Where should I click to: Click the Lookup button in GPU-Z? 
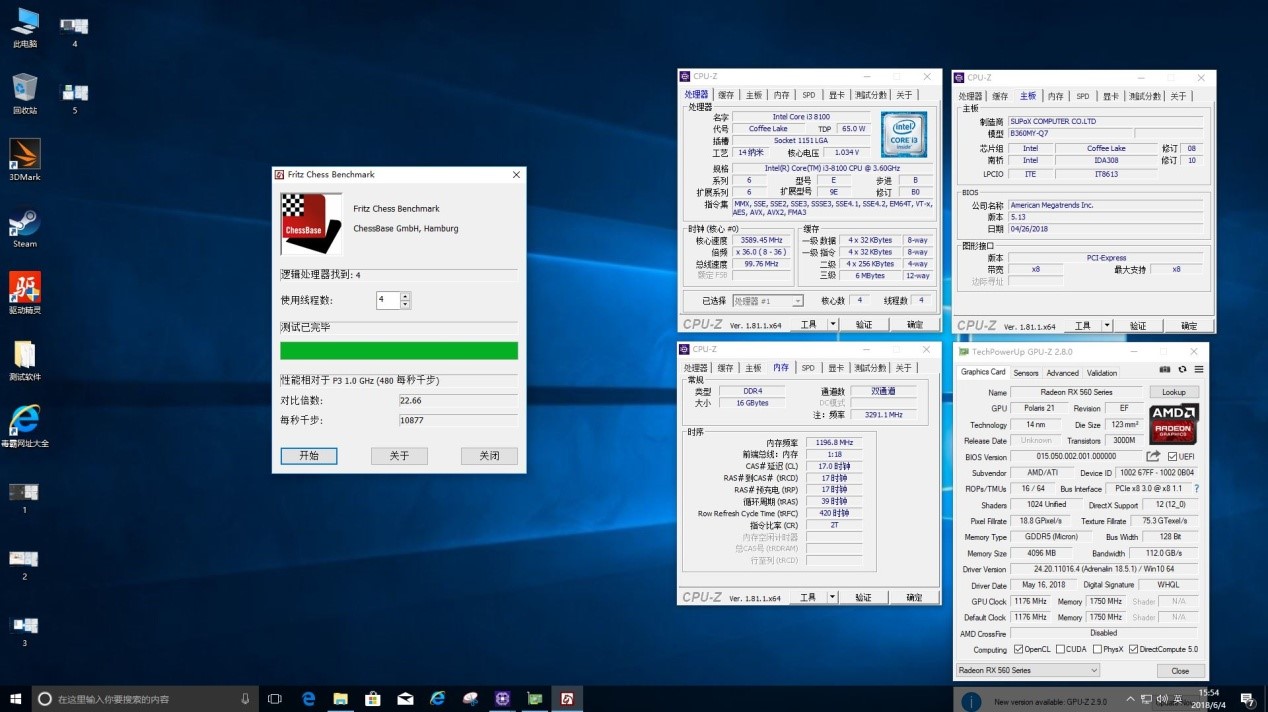click(x=1173, y=392)
